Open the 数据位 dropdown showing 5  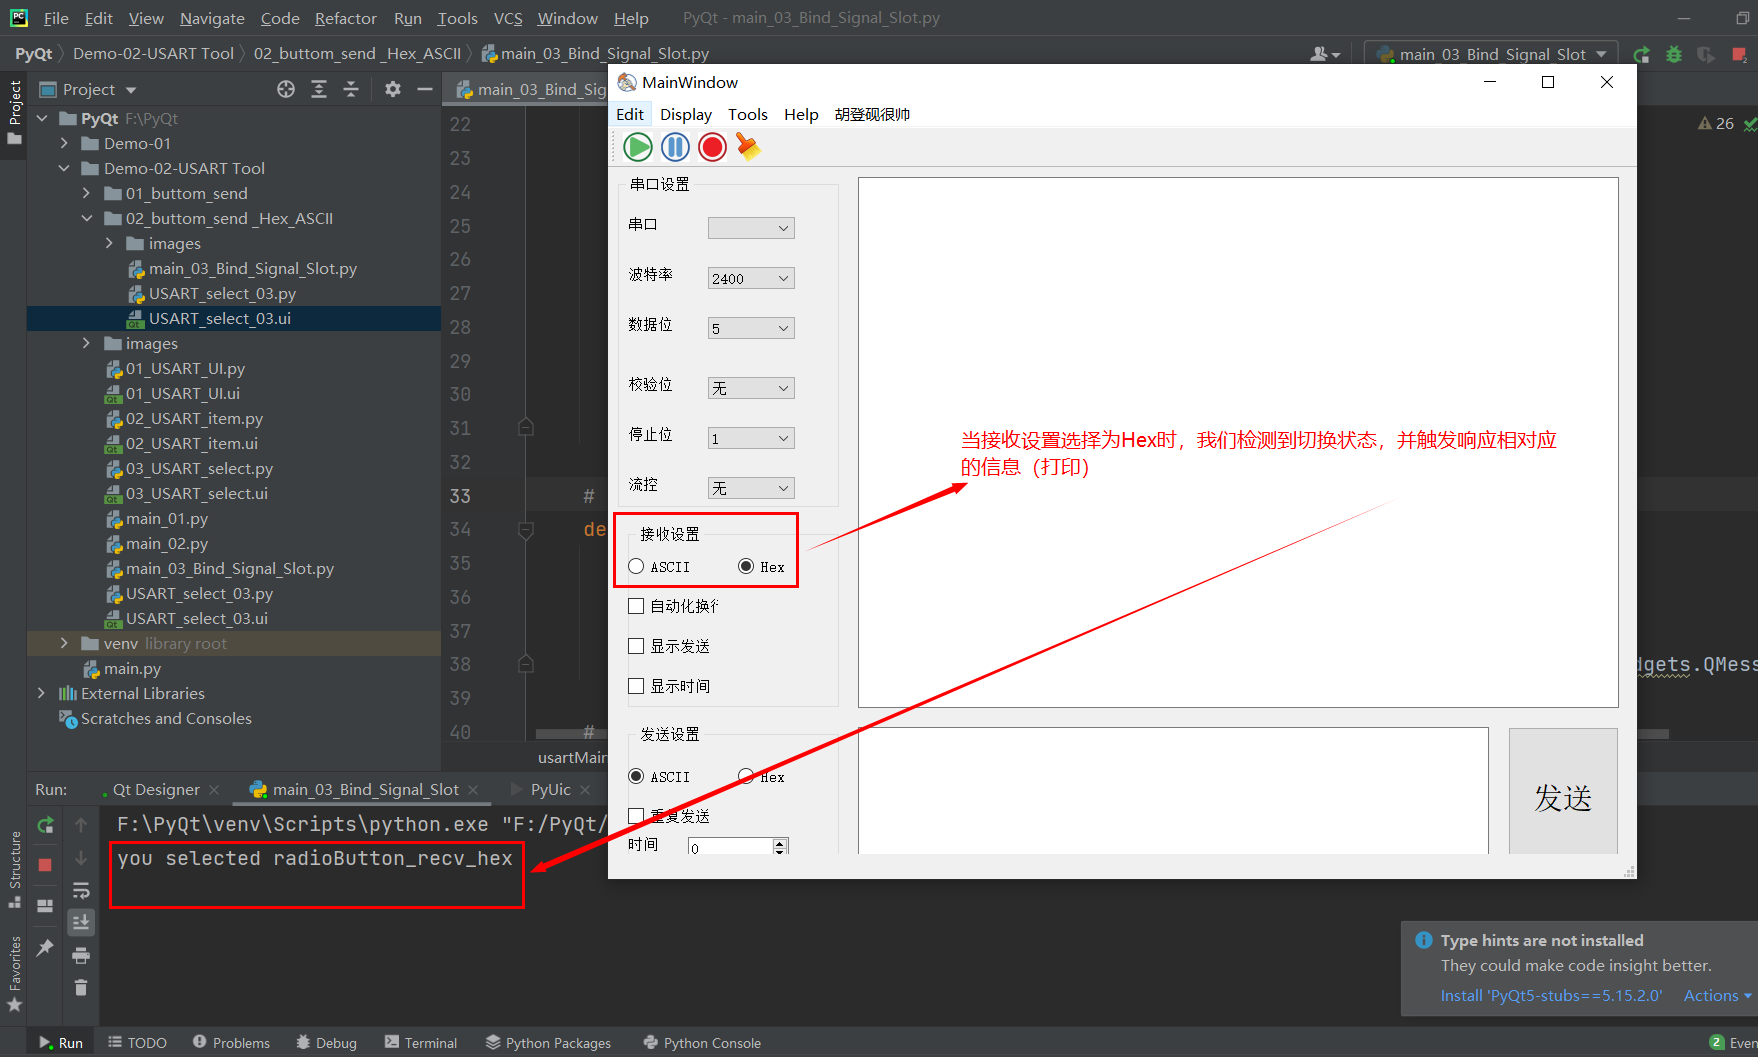coord(751,328)
